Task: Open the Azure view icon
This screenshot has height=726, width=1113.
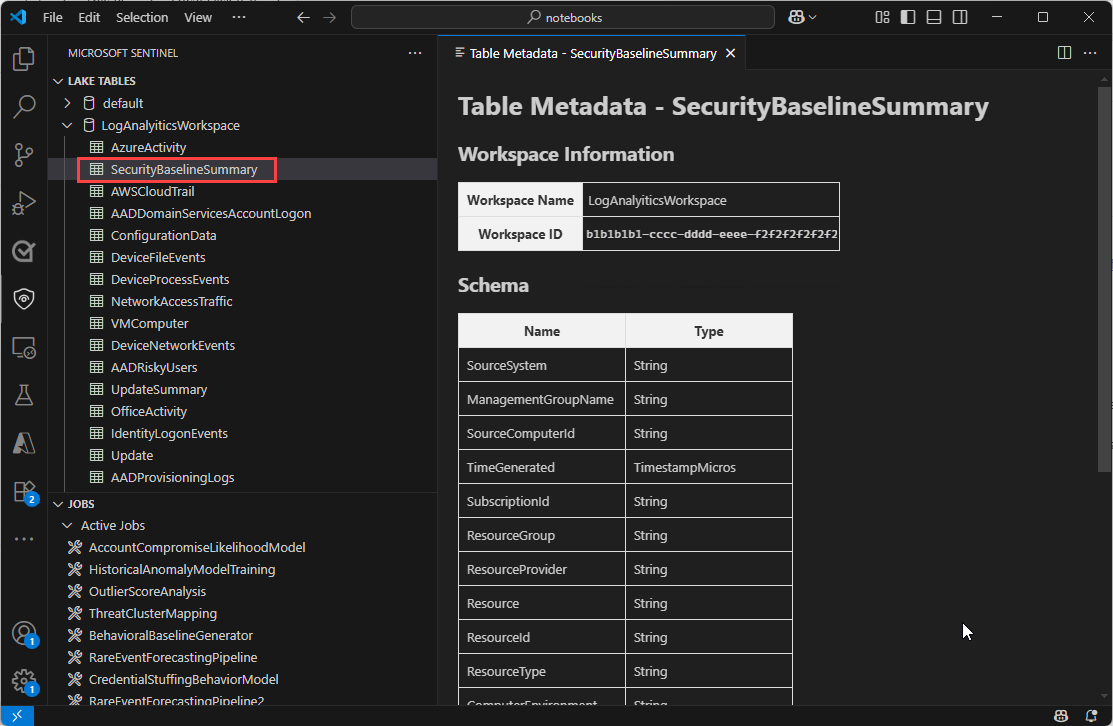Action: point(24,444)
